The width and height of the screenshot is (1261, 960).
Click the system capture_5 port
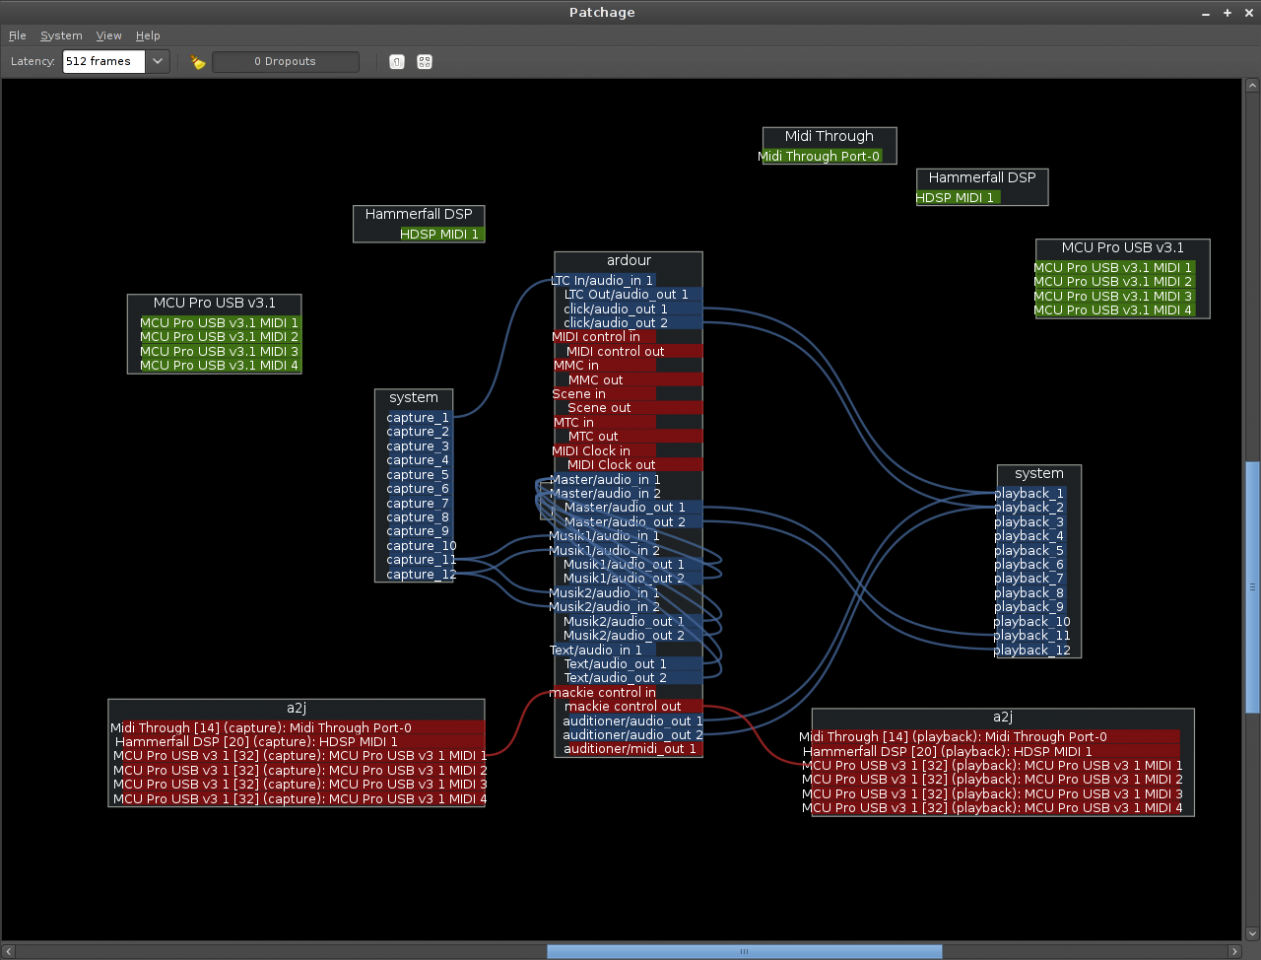[418, 475]
